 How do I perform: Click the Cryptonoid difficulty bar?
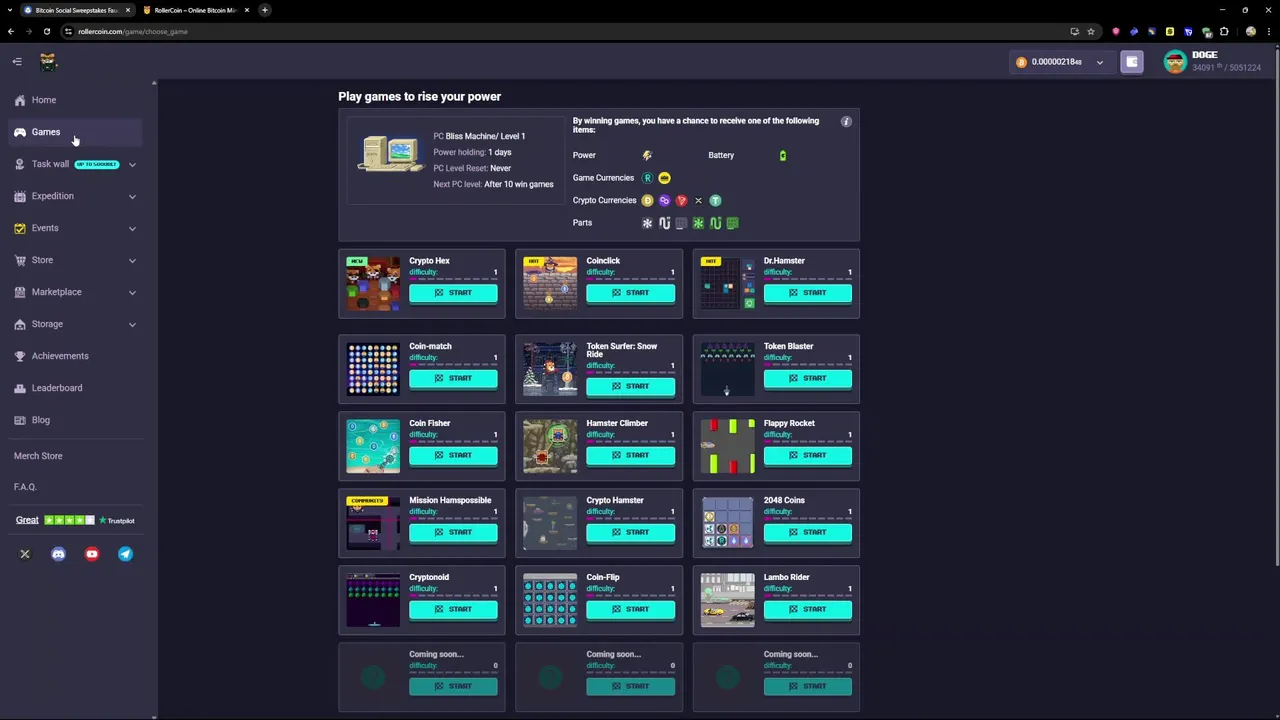point(453,594)
